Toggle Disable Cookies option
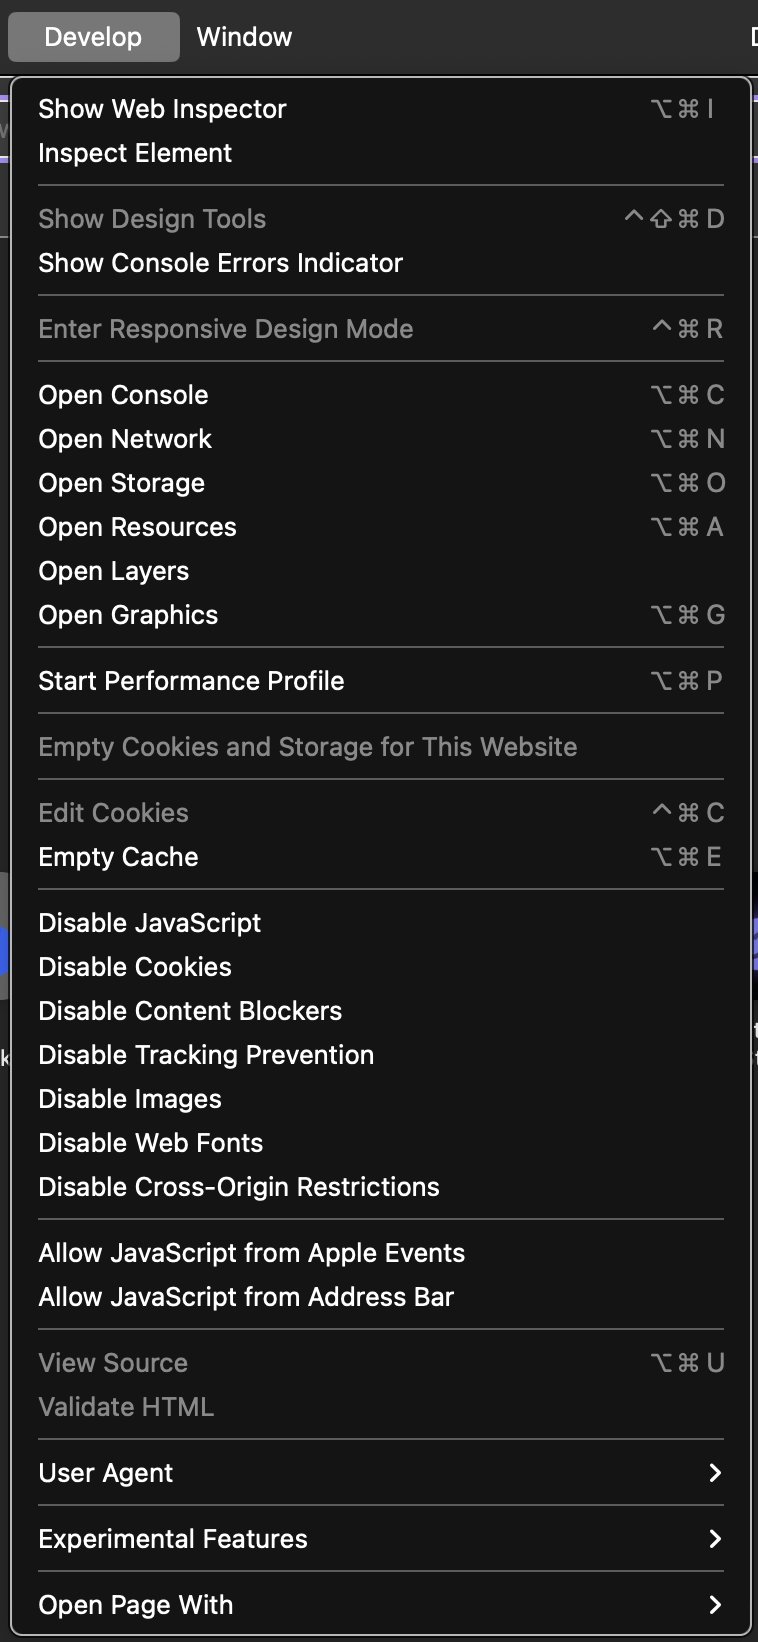Image resolution: width=758 pixels, height=1642 pixels. [x=135, y=967]
